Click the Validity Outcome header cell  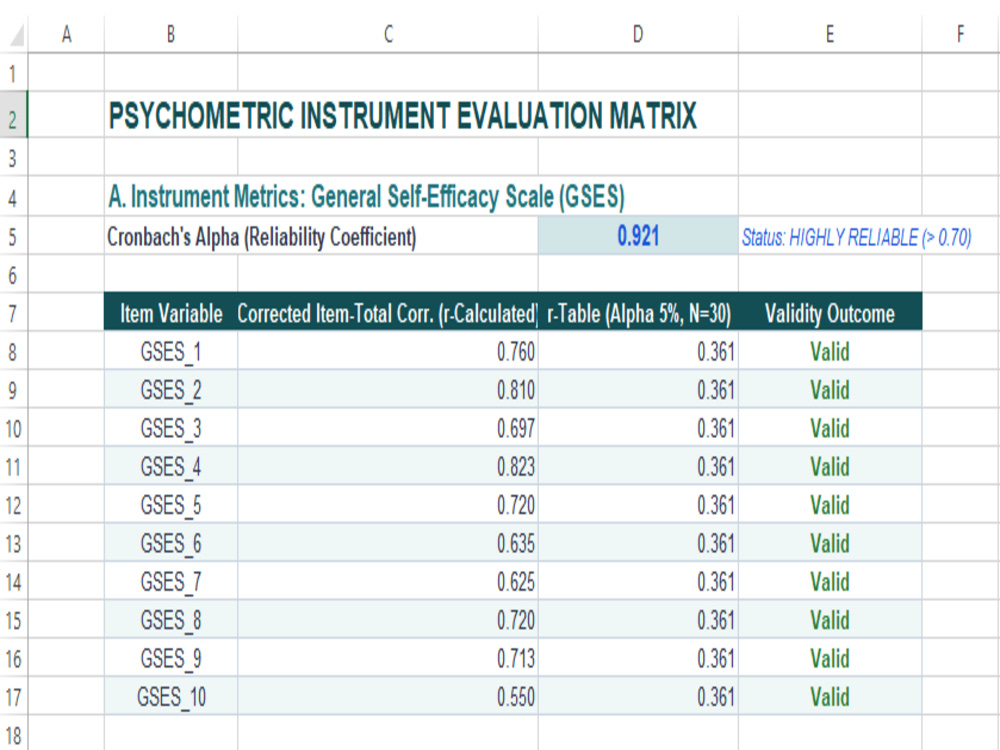pos(830,313)
